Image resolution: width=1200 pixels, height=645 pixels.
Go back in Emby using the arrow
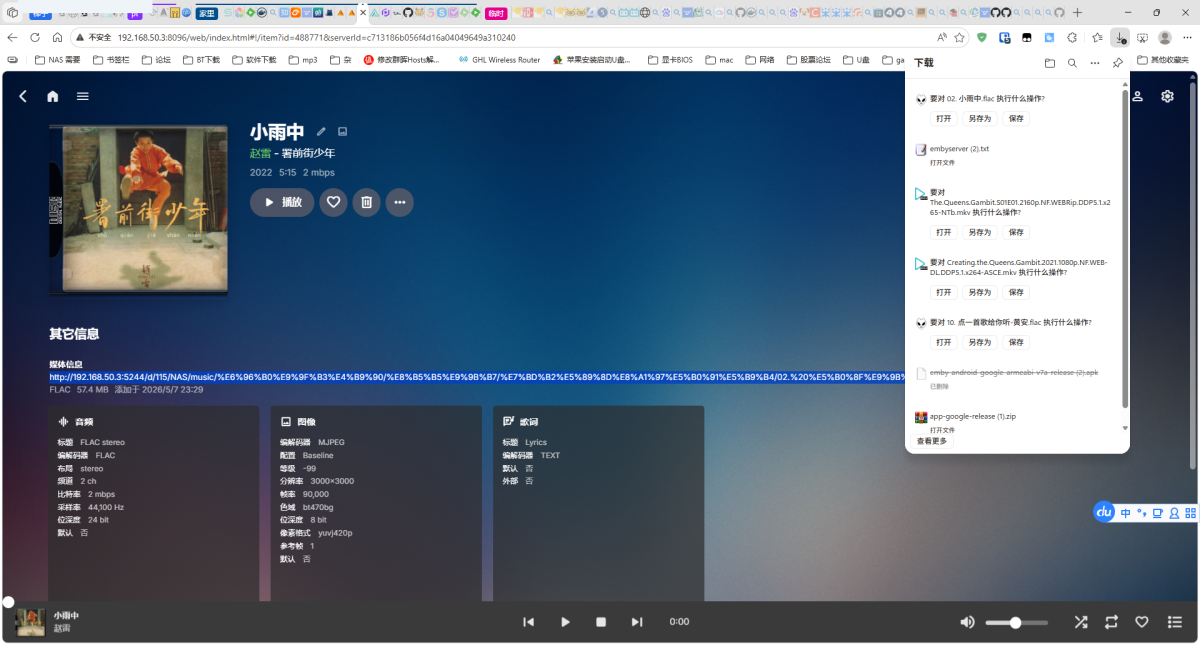click(23, 96)
